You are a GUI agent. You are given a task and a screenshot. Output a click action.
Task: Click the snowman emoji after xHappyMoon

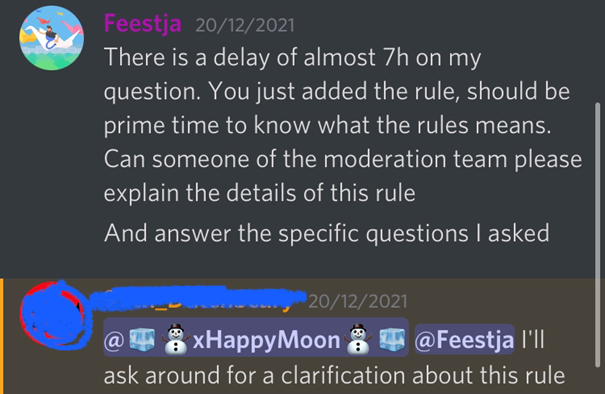tap(359, 339)
